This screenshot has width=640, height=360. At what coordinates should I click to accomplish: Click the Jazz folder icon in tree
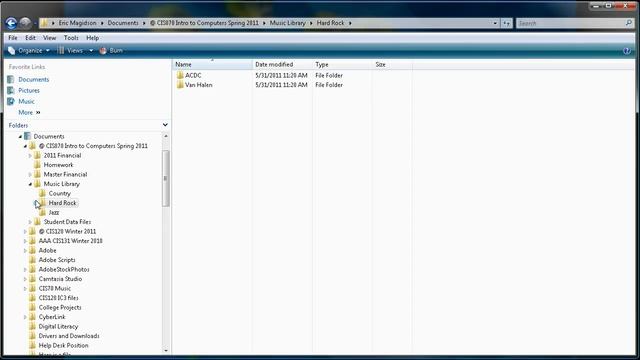point(42,212)
